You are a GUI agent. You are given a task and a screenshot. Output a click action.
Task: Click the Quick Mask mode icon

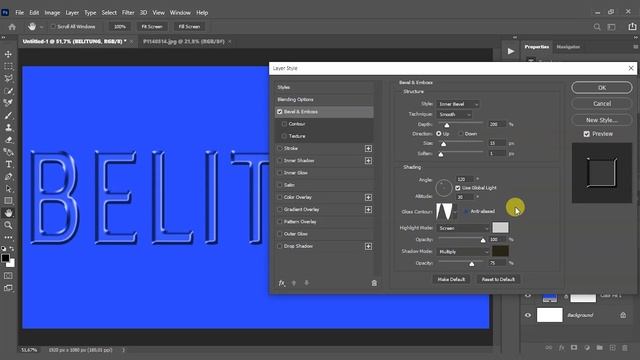(x=8, y=276)
